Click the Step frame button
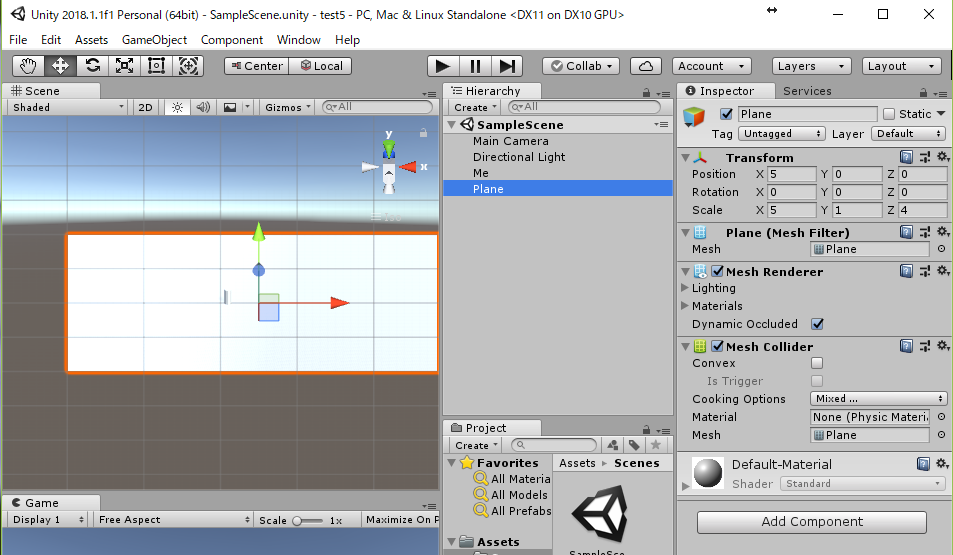Viewport: 953px width, 555px height. [x=507, y=66]
